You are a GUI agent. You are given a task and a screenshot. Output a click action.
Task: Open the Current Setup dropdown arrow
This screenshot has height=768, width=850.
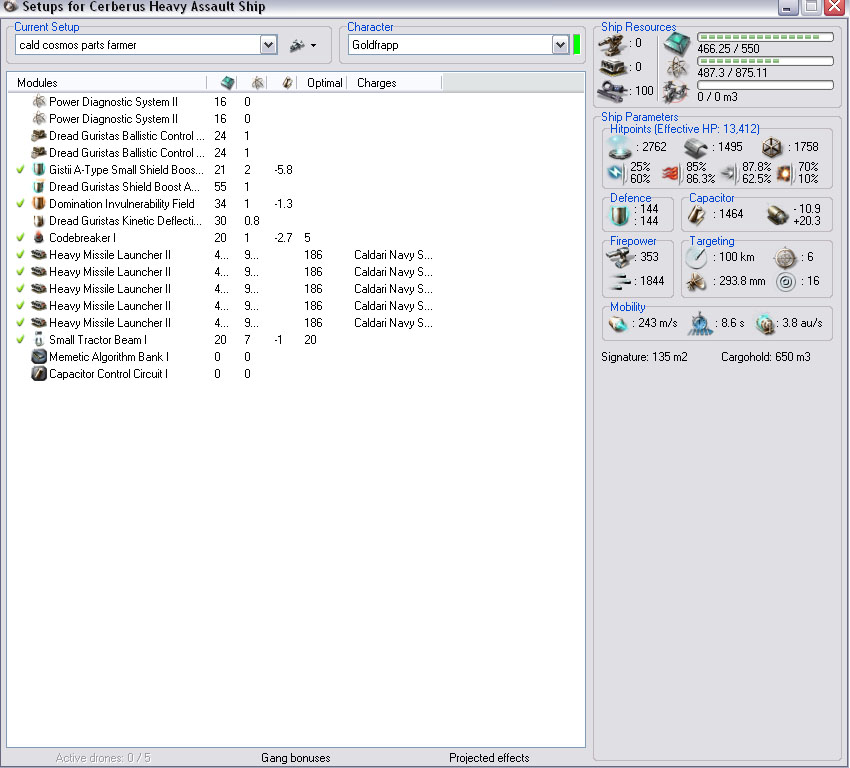268,45
